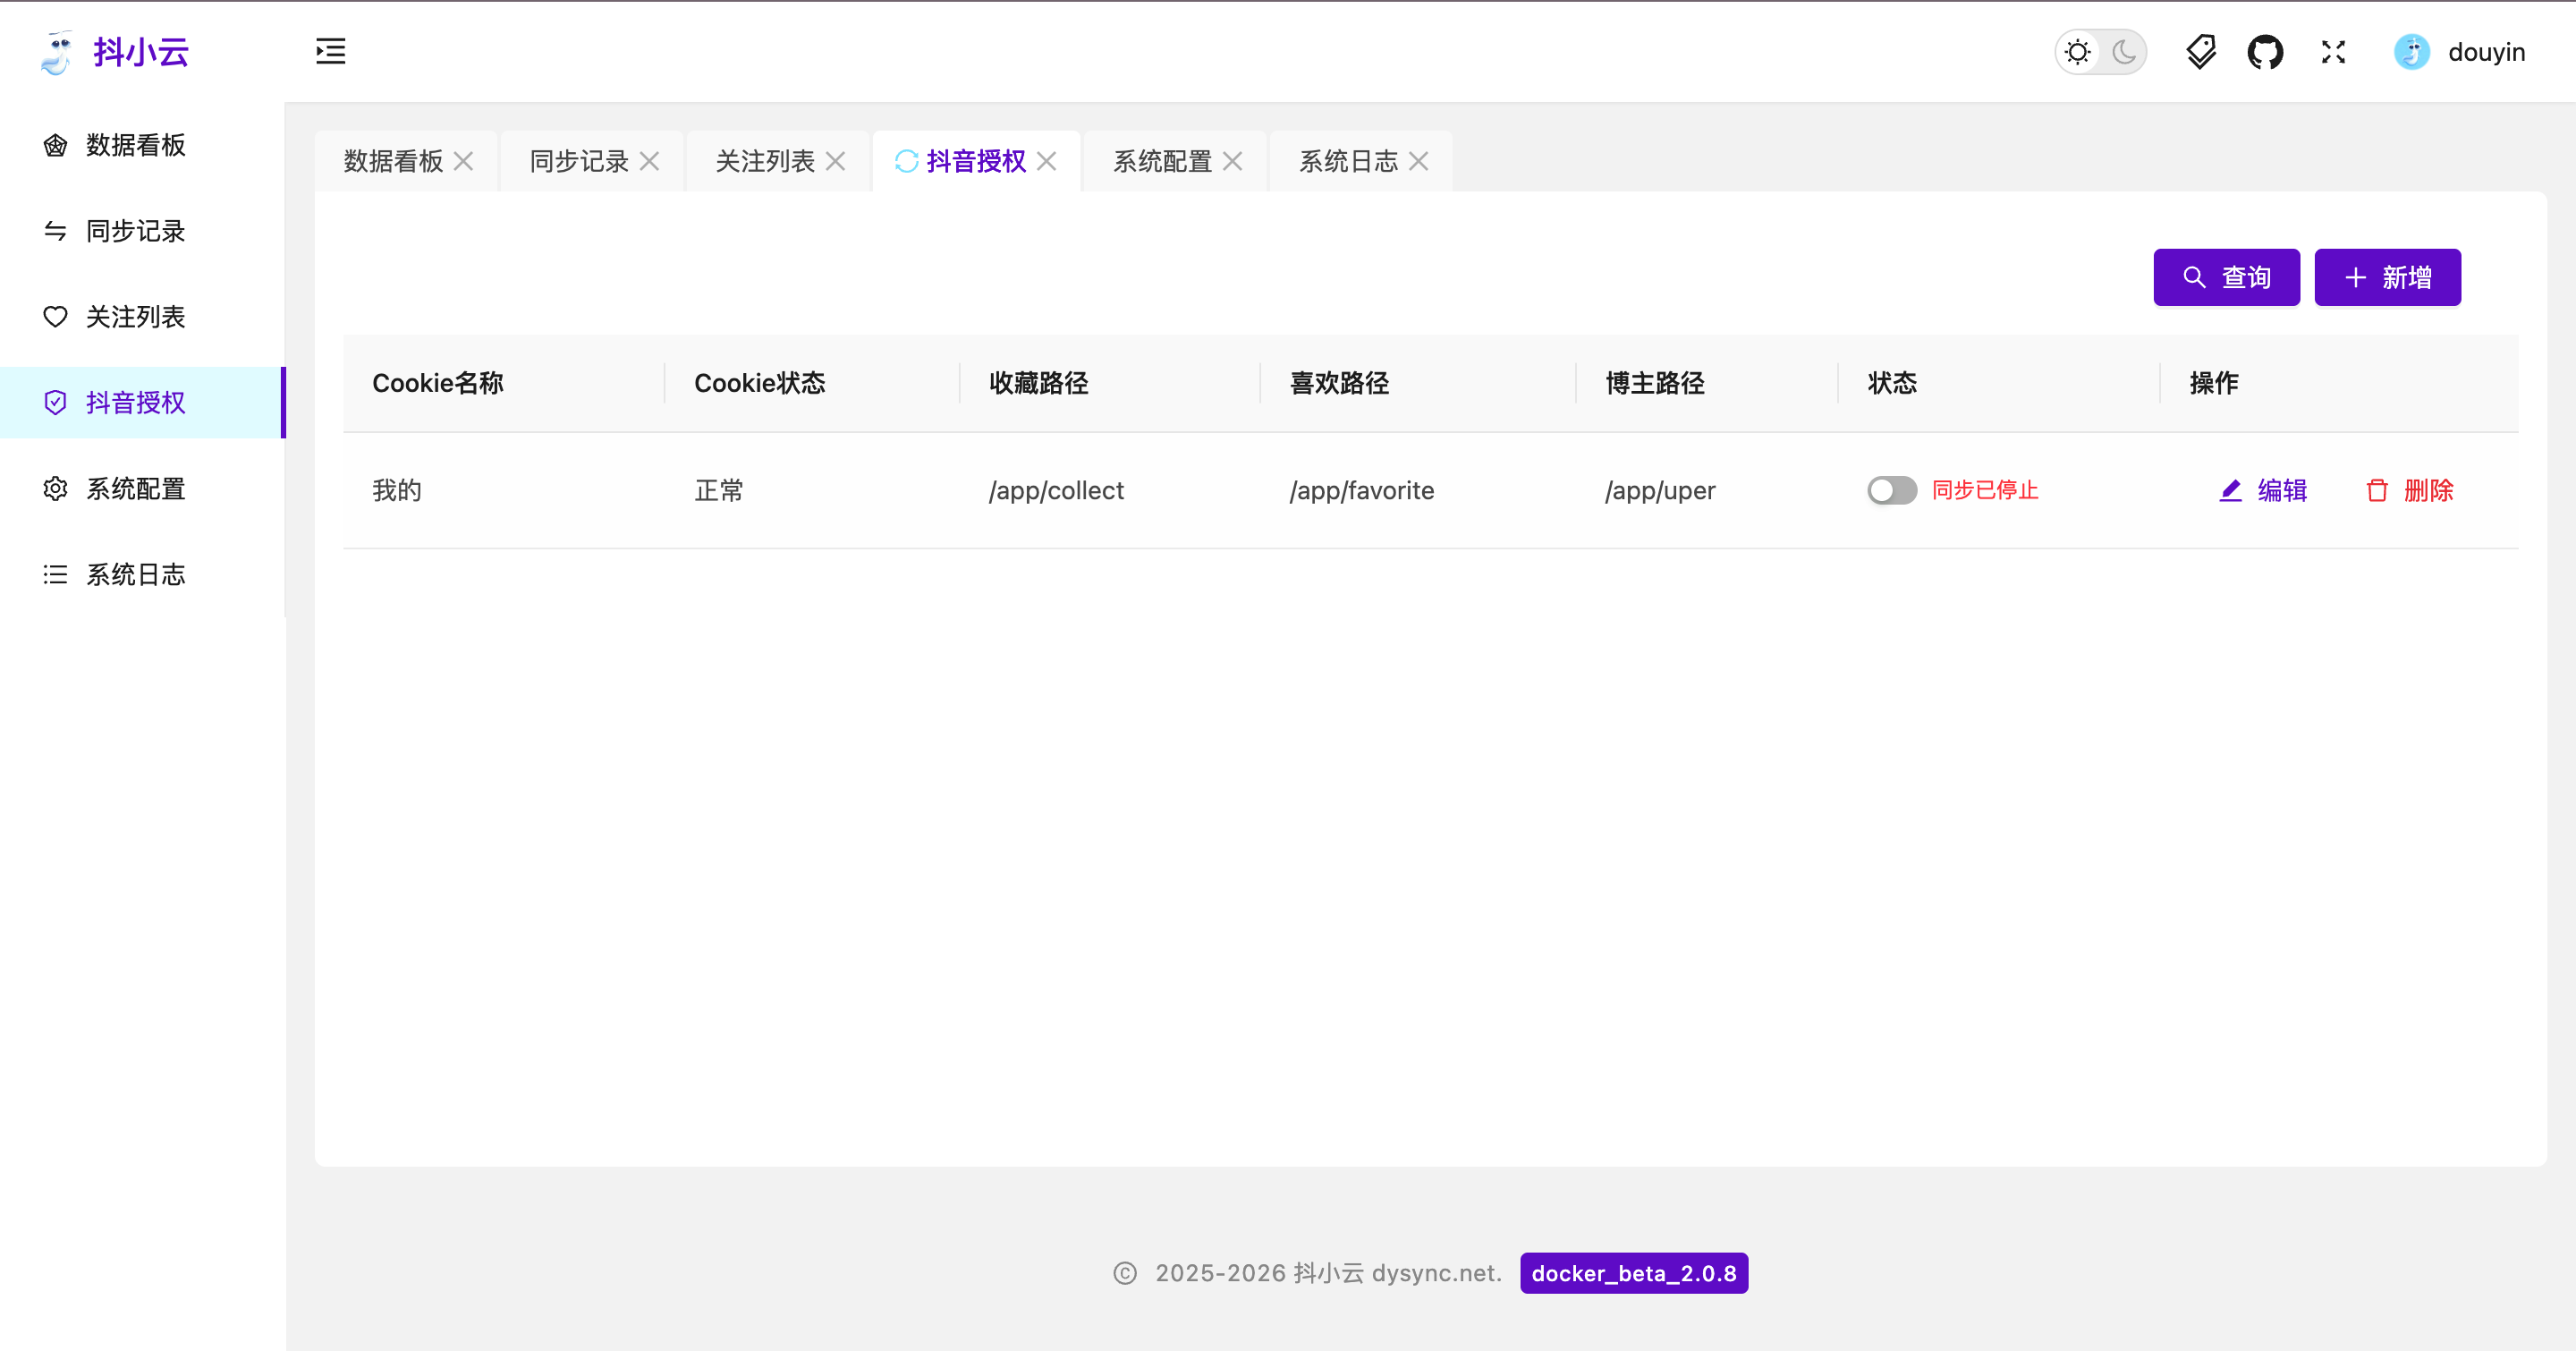Select light mode sun option
This screenshot has width=2576, height=1351.
click(x=2078, y=52)
